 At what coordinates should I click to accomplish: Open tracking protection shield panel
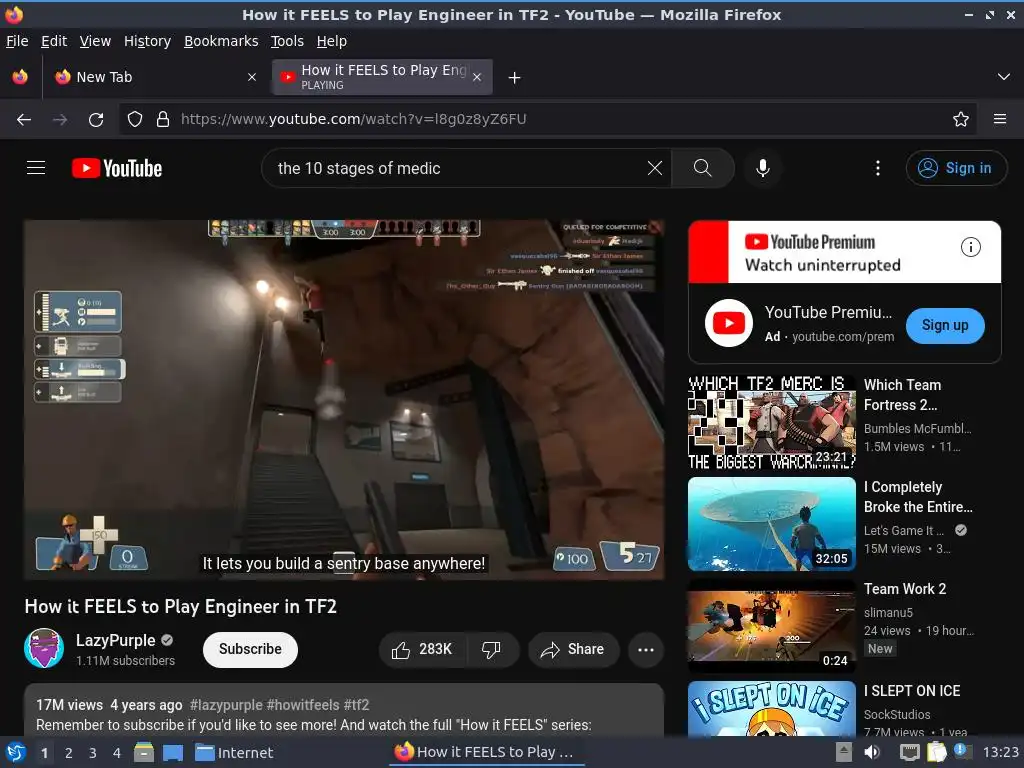pyautogui.click(x=135, y=119)
